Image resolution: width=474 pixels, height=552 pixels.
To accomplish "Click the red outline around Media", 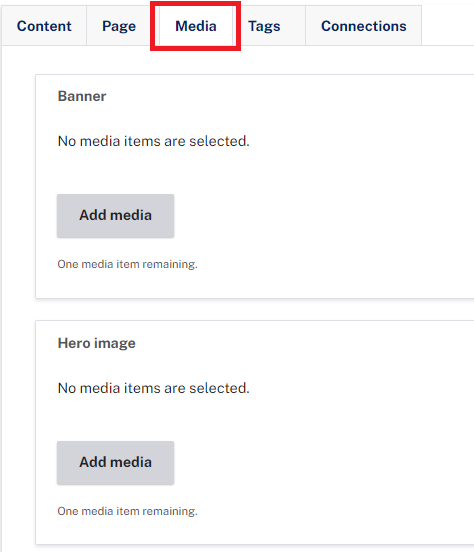I will (195, 3).
